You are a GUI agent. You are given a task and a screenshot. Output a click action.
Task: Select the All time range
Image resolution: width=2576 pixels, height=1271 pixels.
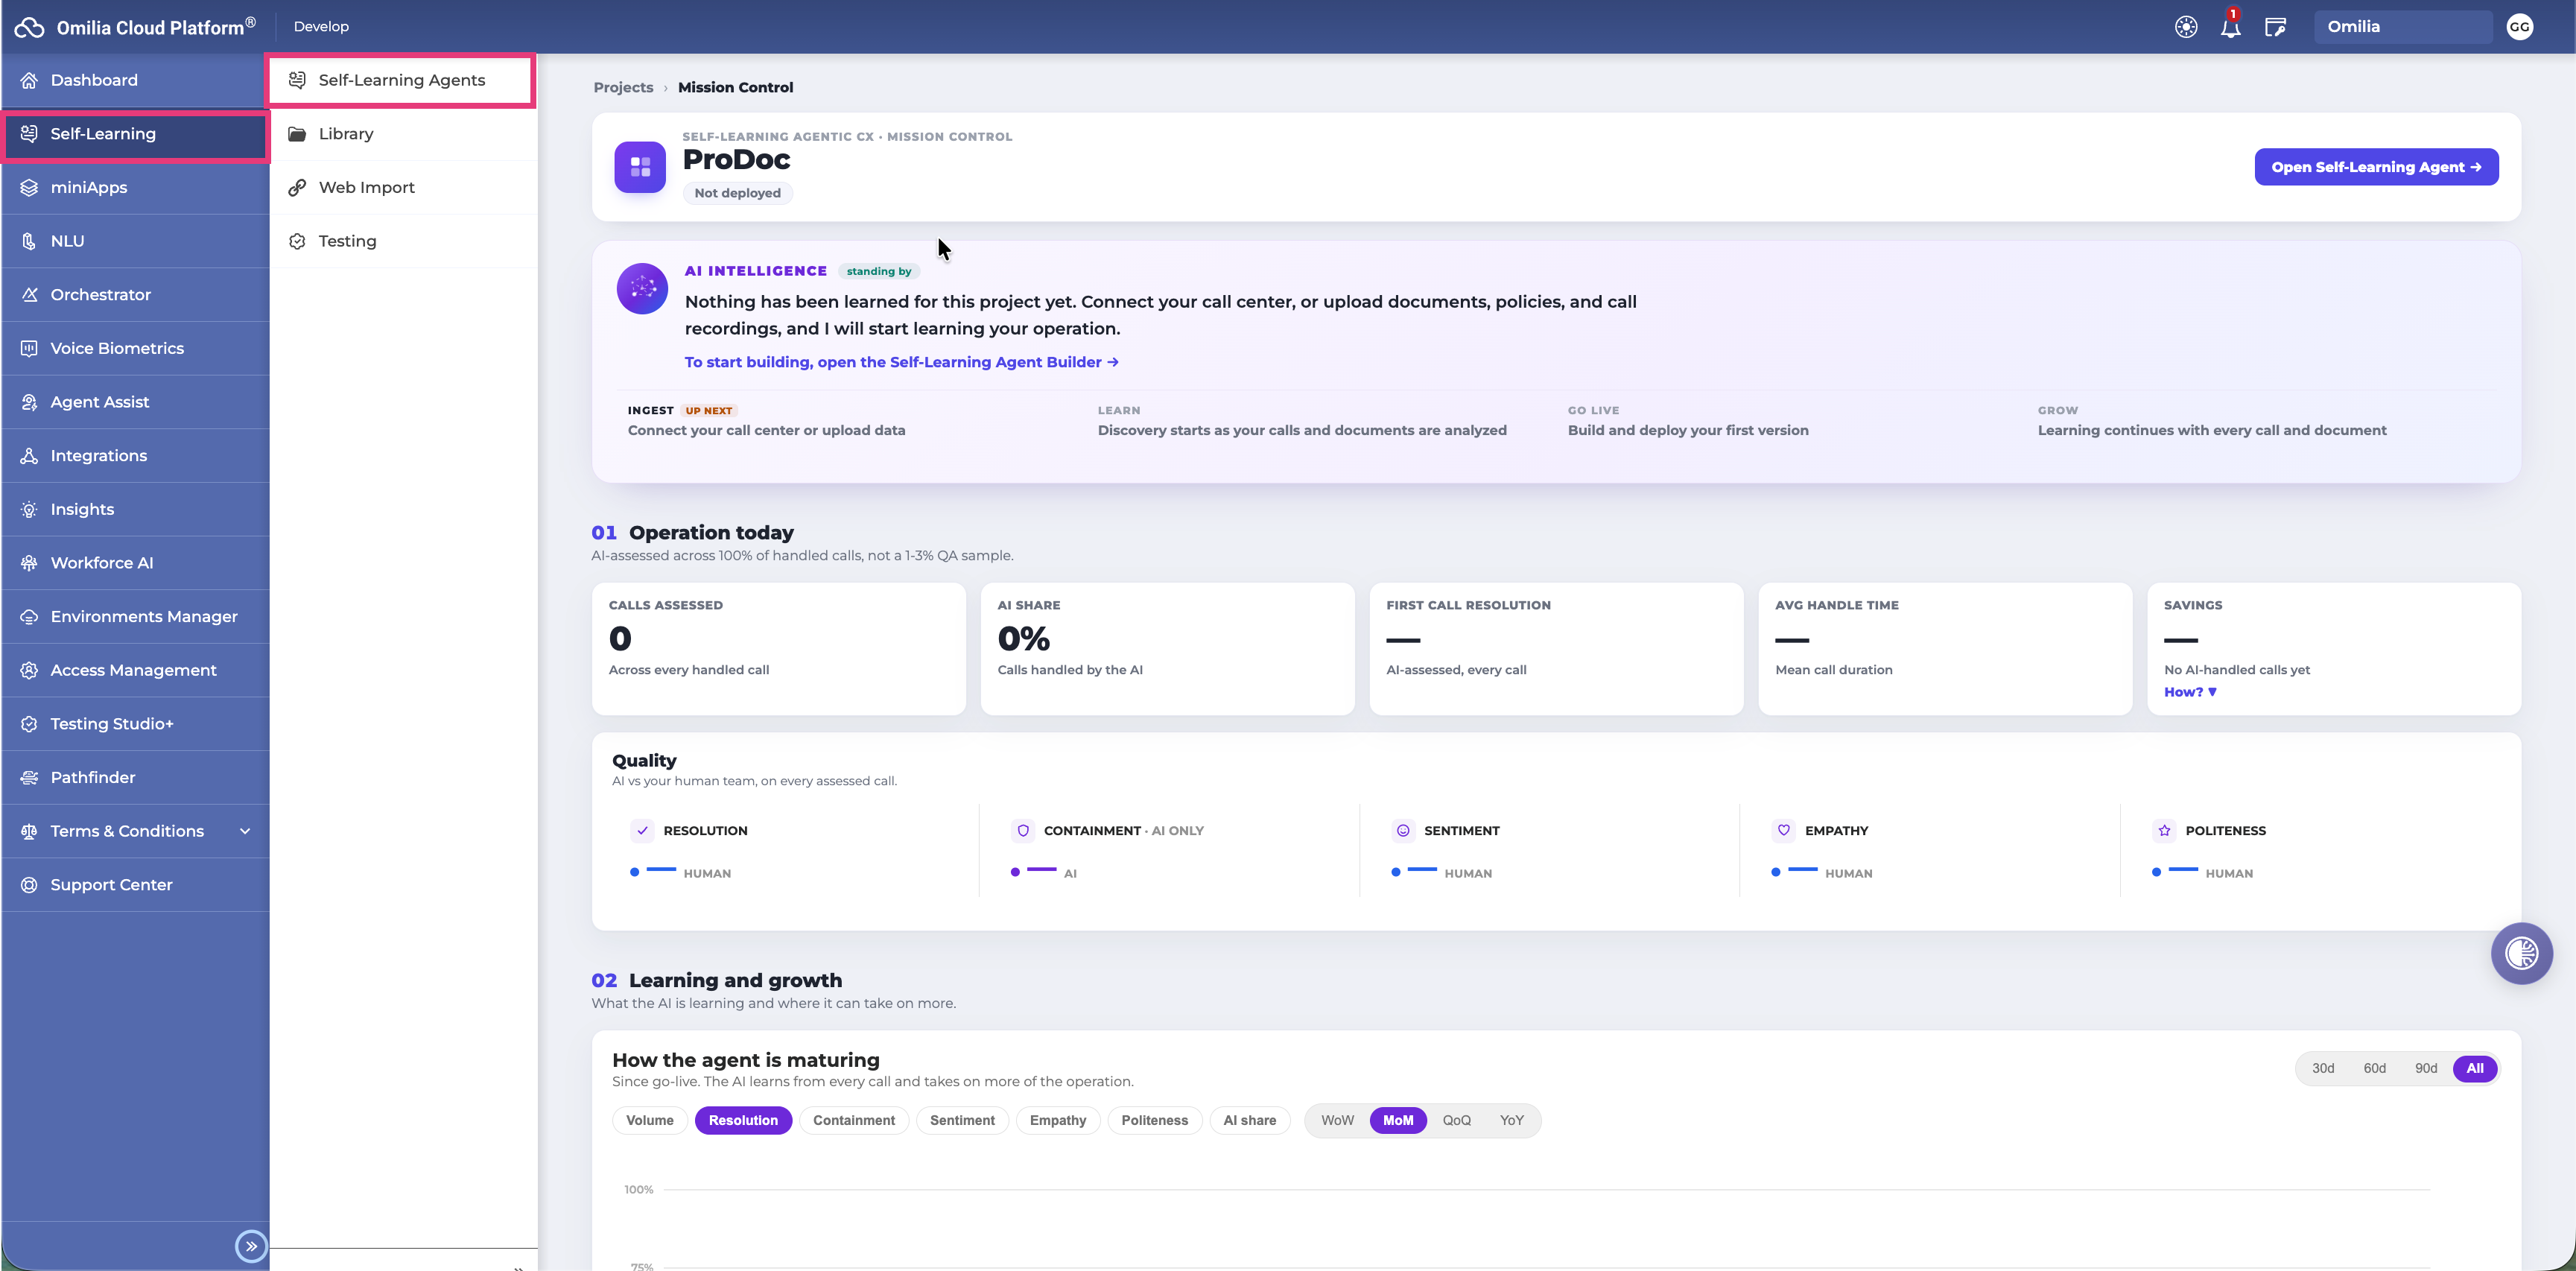(2474, 1068)
